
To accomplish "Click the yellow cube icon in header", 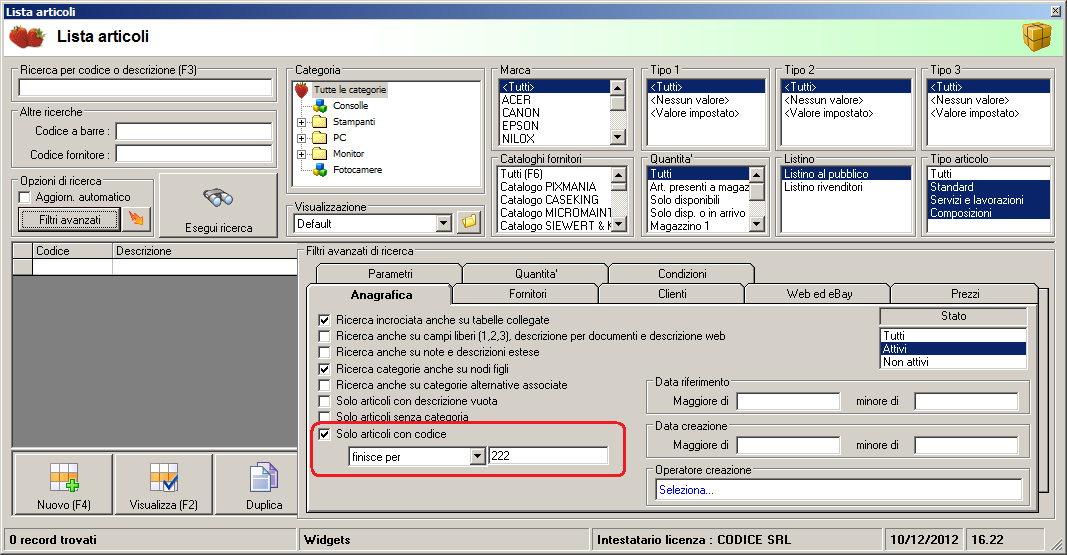I will pyautogui.click(x=1036, y=36).
